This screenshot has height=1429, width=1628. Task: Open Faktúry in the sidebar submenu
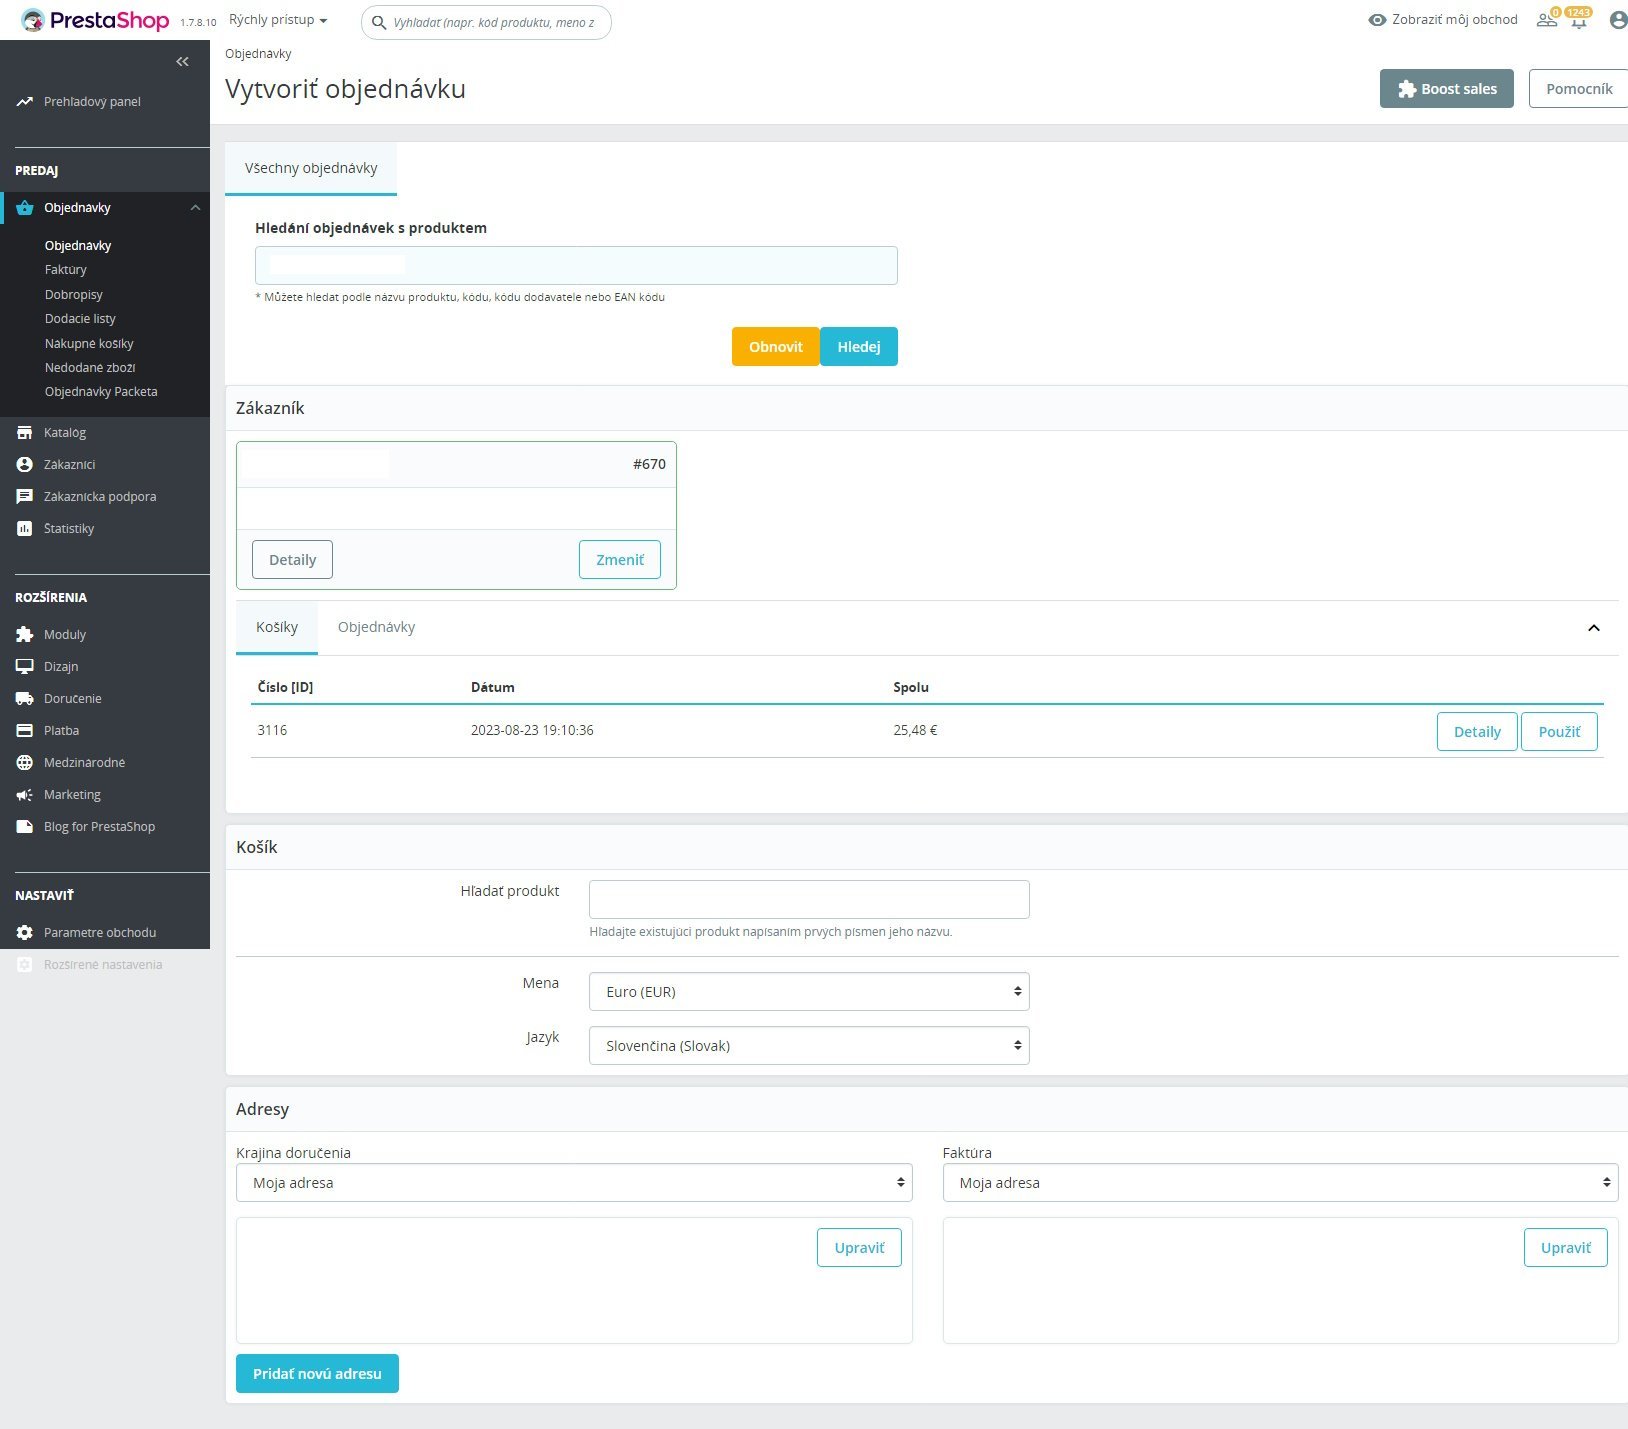pyautogui.click(x=66, y=270)
